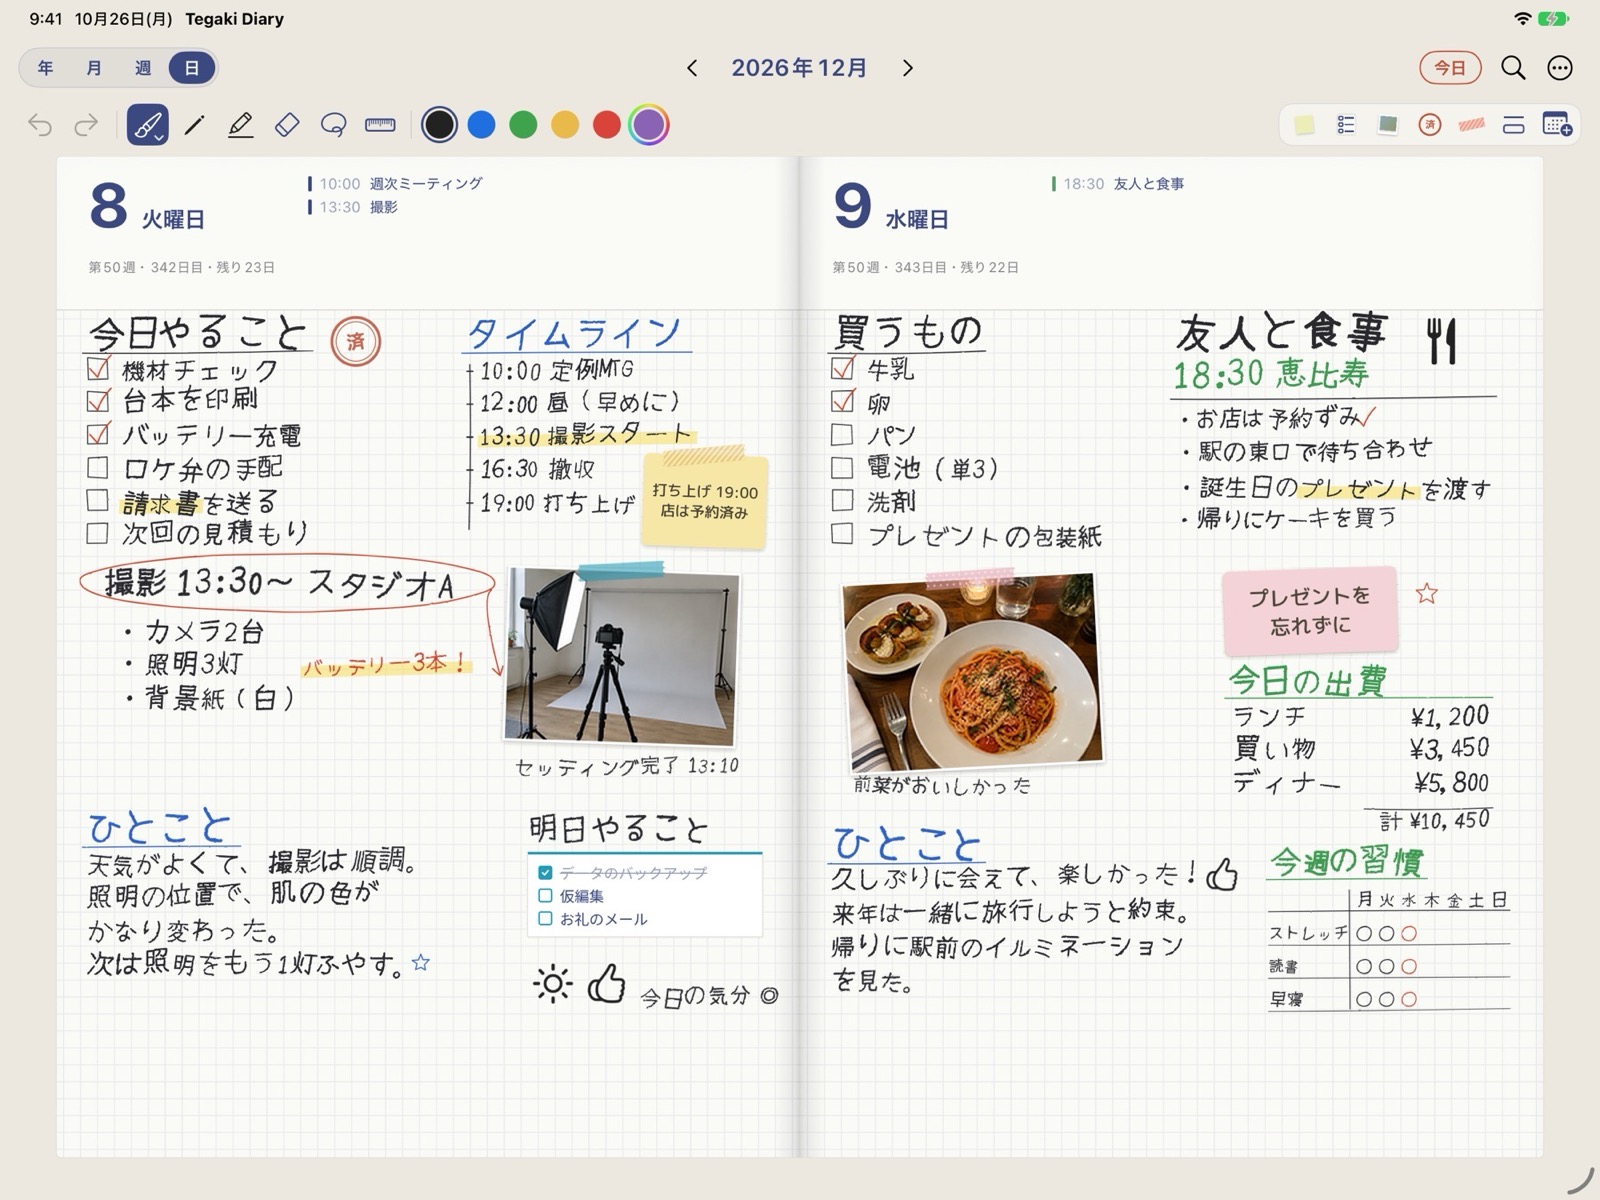Open the 2026年12月 date picker
The image size is (1600, 1200).
click(x=799, y=68)
